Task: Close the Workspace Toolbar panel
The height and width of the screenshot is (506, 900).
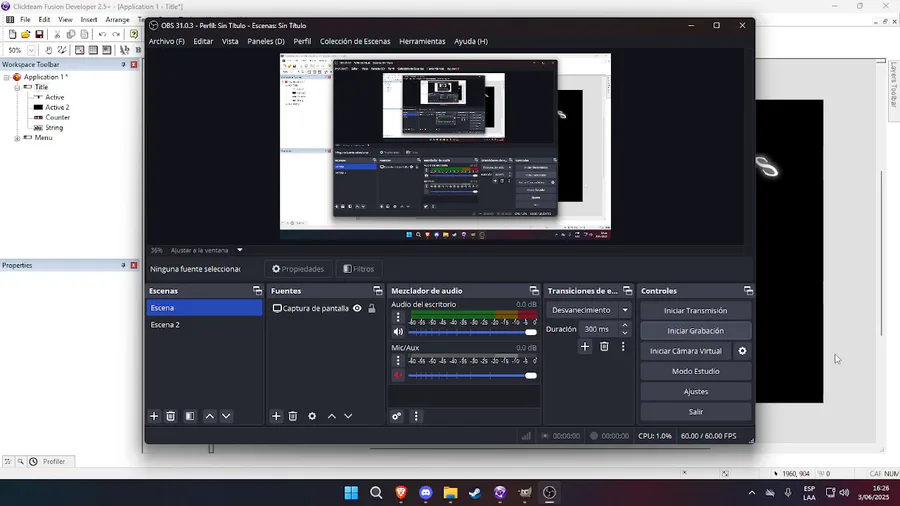Action: pyautogui.click(x=134, y=64)
